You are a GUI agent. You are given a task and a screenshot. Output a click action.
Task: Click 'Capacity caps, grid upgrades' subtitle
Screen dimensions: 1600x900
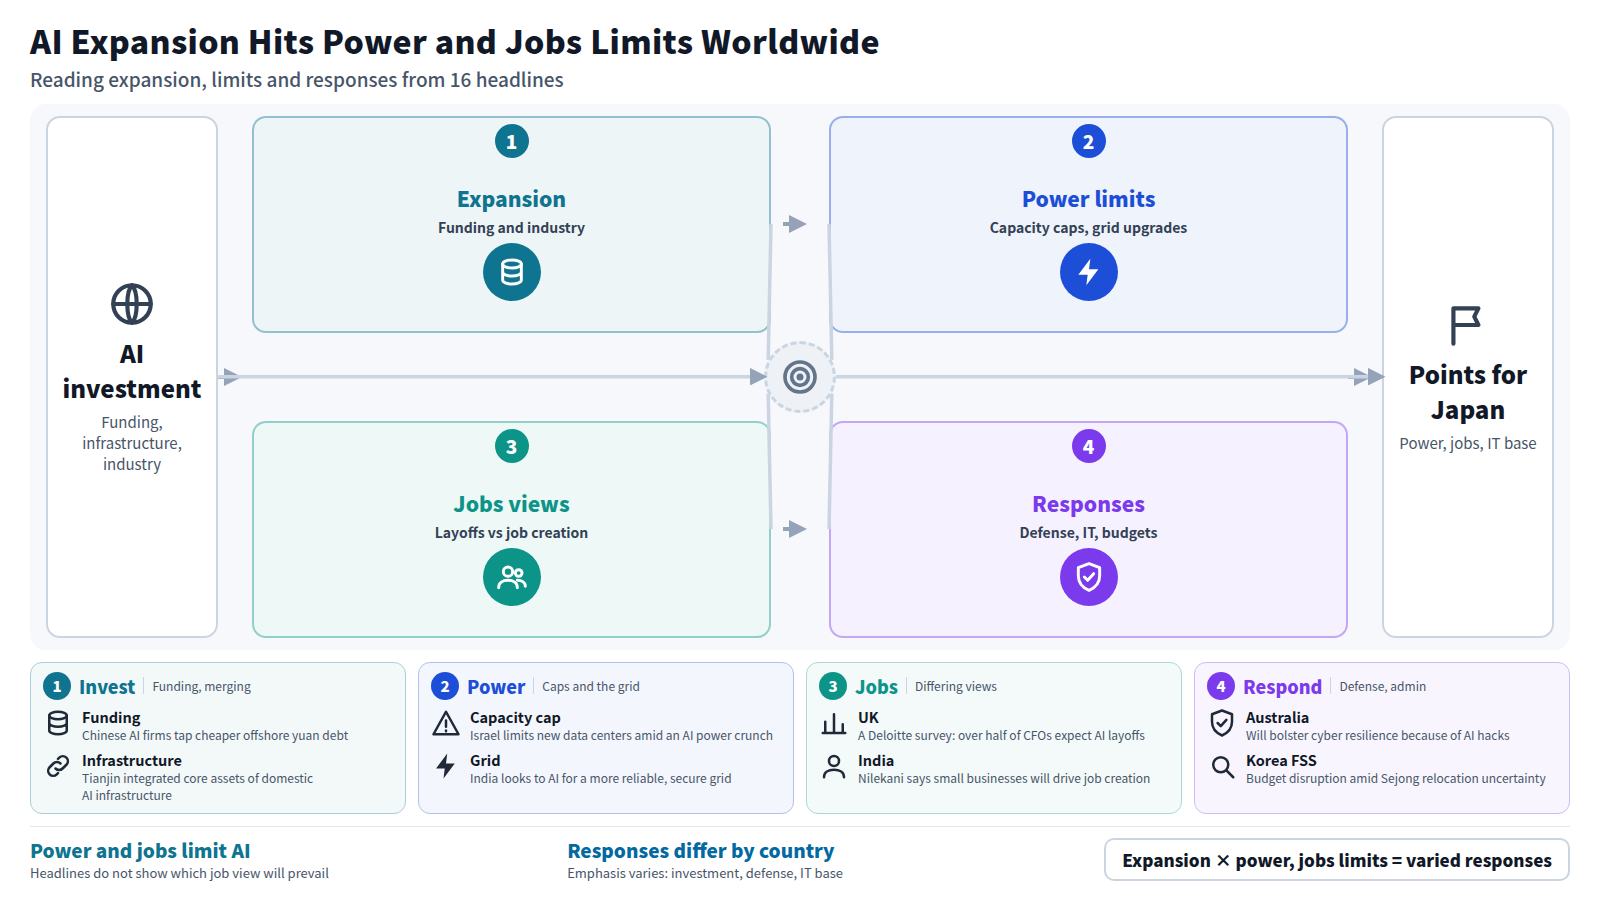[x=1089, y=228]
